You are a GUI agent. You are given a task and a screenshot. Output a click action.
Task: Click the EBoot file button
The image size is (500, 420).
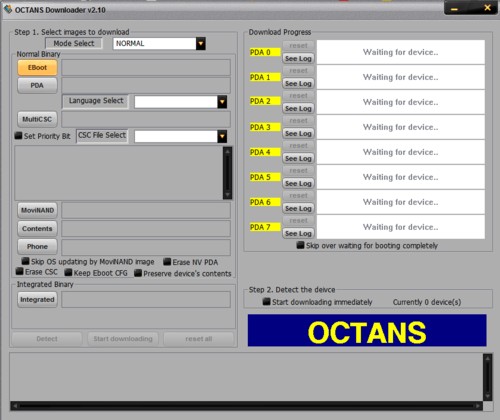tap(37, 68)
